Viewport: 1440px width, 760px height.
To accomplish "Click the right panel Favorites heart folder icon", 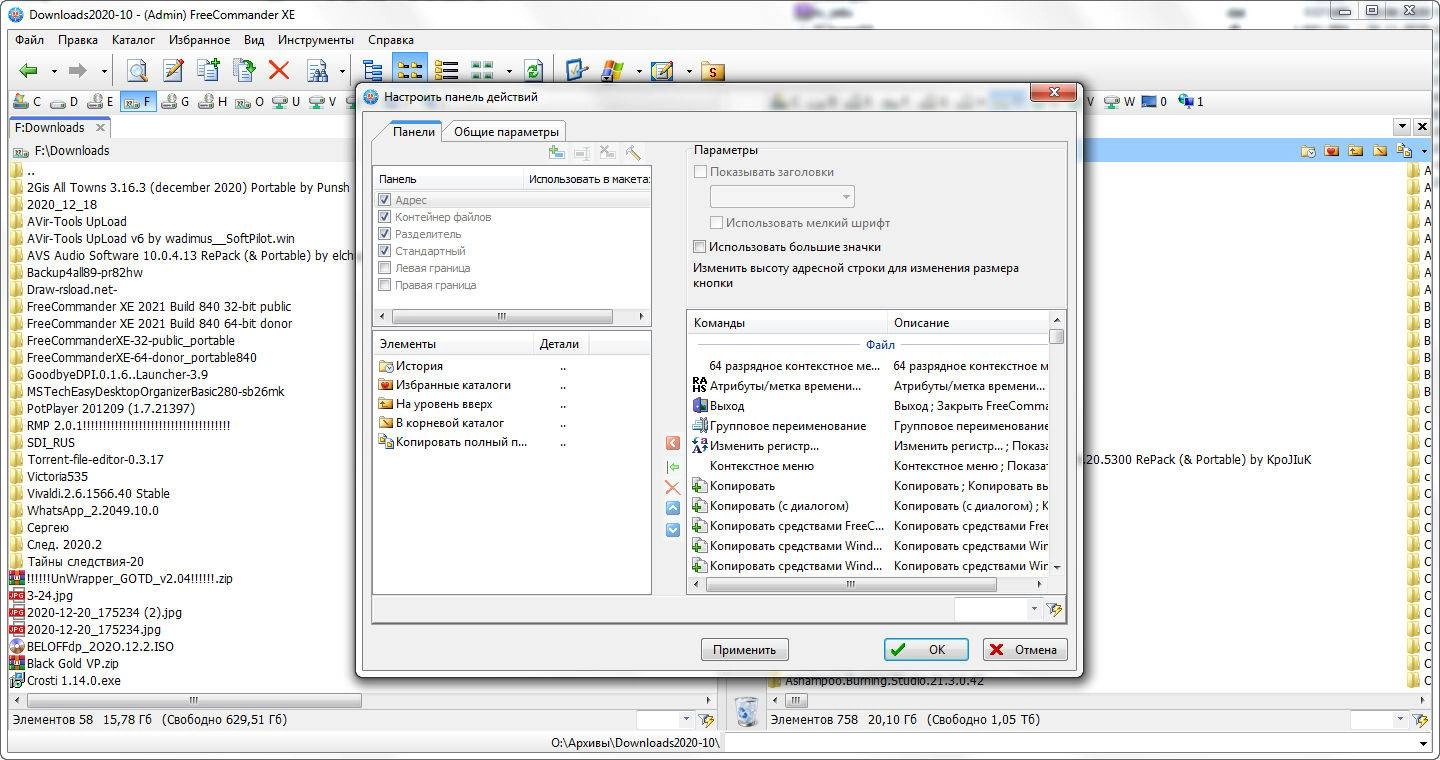I will [x=1332, y=151].
